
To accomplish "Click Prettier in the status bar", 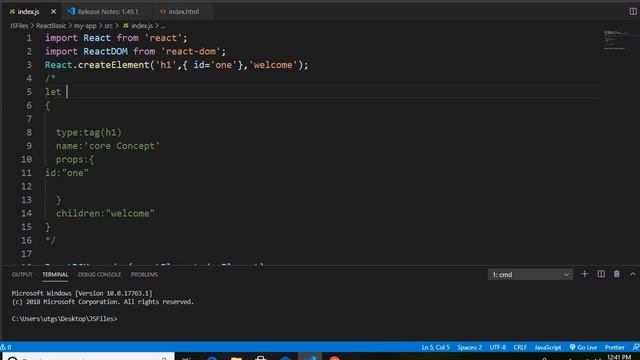I will [615, 347].
